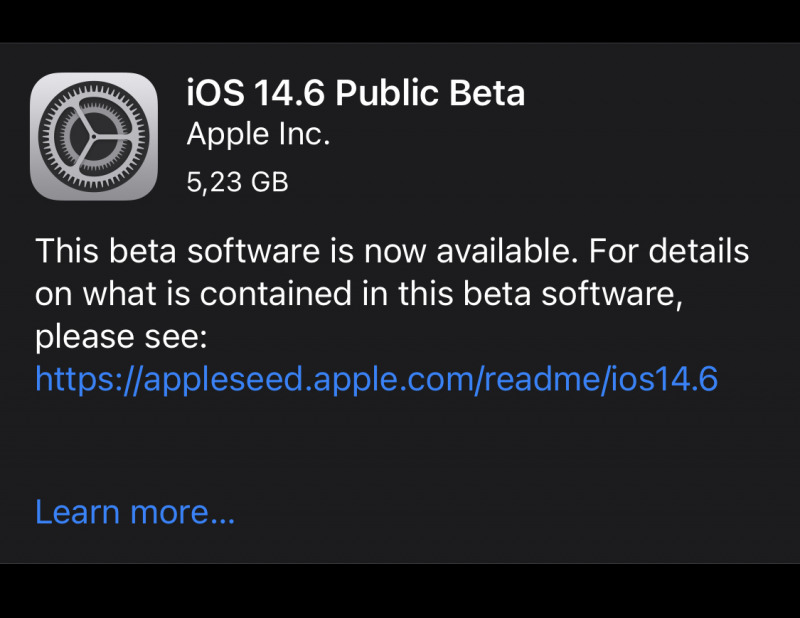800x618 pixels.
Task: Tap the Settings gear icon
Action: coord(94,137)
